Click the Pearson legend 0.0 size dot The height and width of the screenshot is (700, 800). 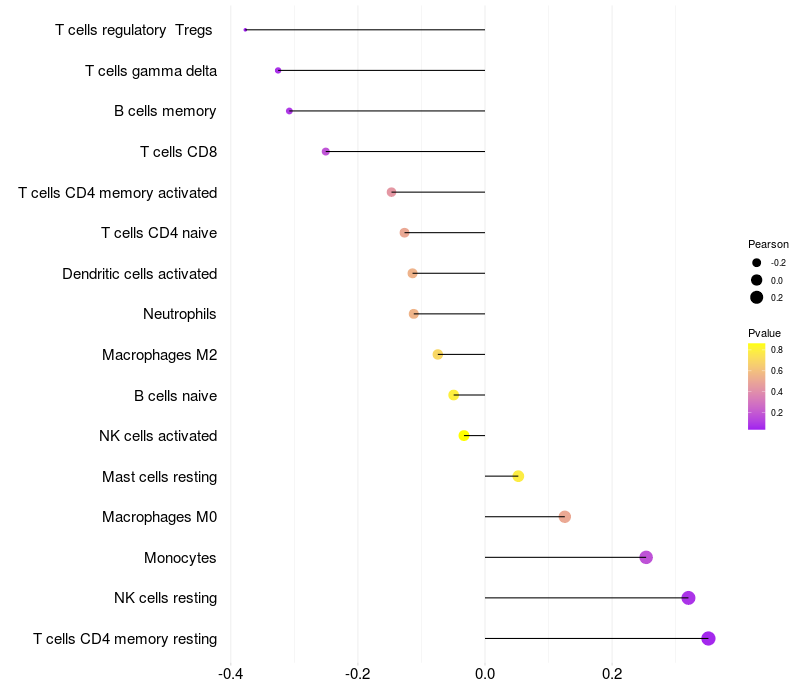click(x=757, y=280)
